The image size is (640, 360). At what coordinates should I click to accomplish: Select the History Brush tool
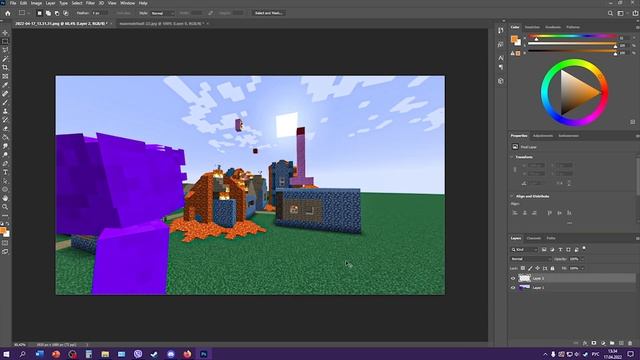(x=5, y=120)
